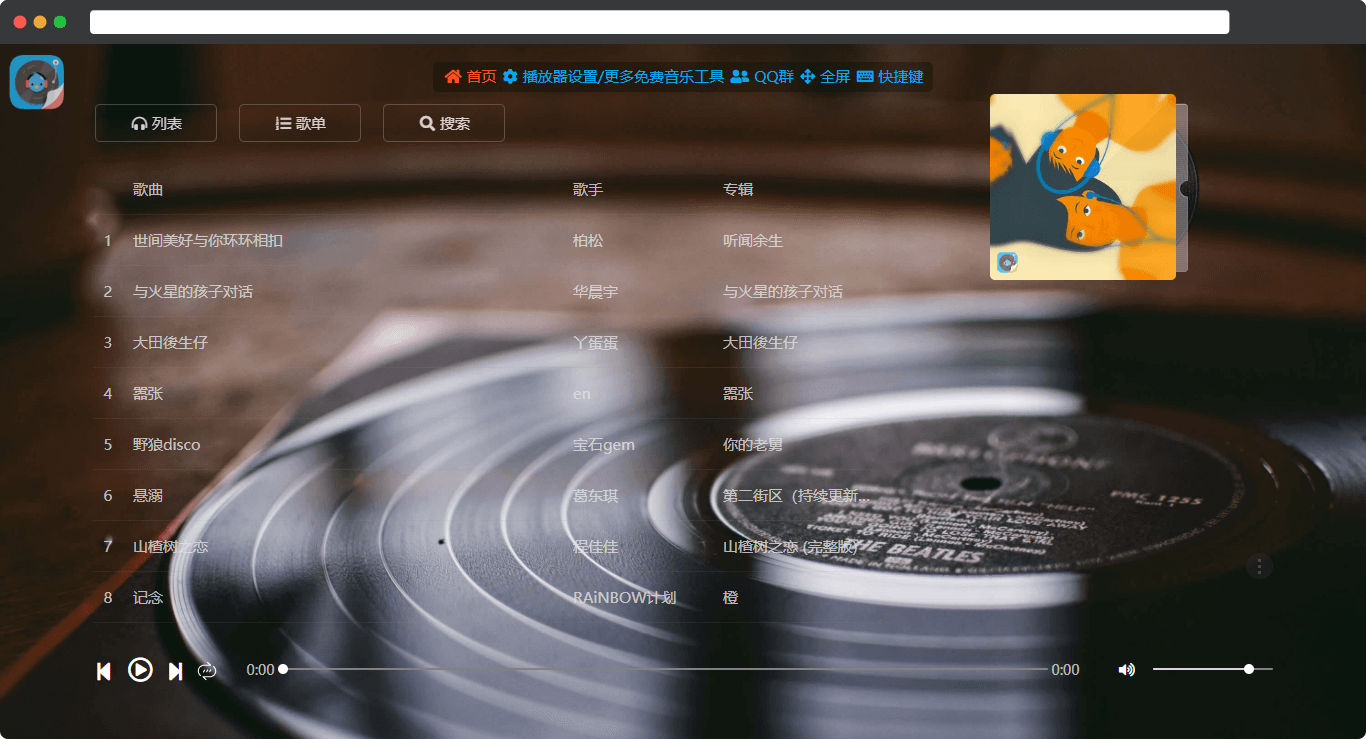Click artist 柏松
Image resolution: width=1366 pixels, height=739 pixels.
(x=588, y=241)
